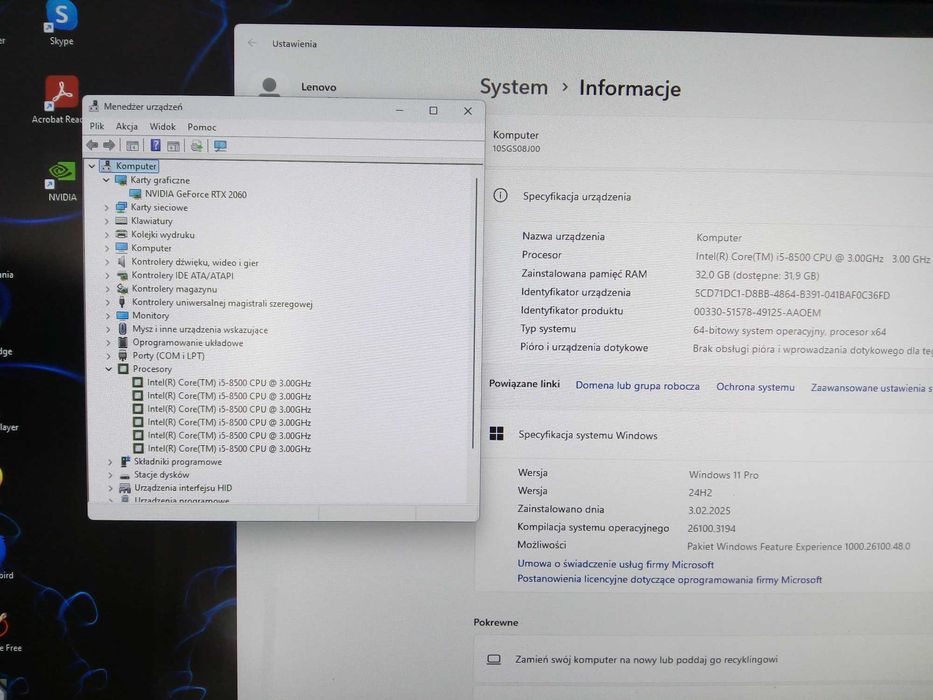Click the blue Help toolbar icon
Image resolution: width=933 pixels, height=700 pixels.
click(155, 145)
